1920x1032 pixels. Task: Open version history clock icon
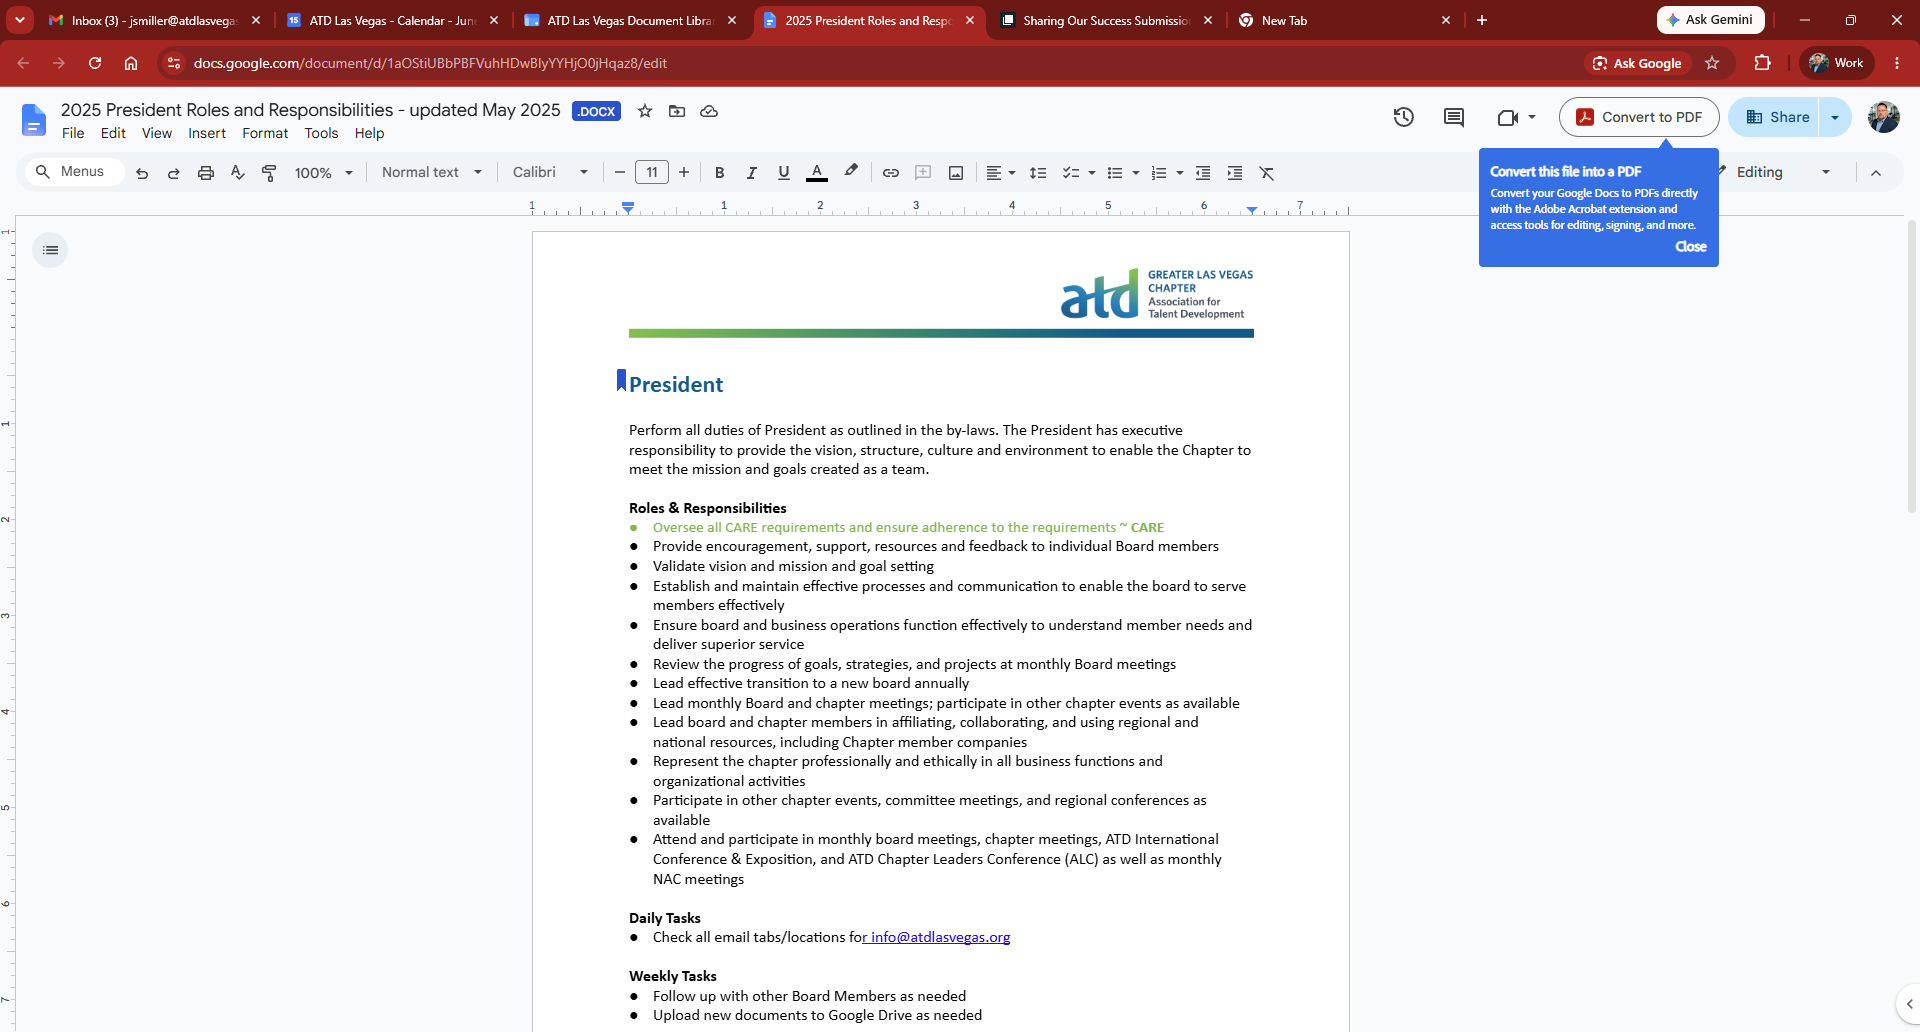pyautogui.click(x=1403, y=117)
